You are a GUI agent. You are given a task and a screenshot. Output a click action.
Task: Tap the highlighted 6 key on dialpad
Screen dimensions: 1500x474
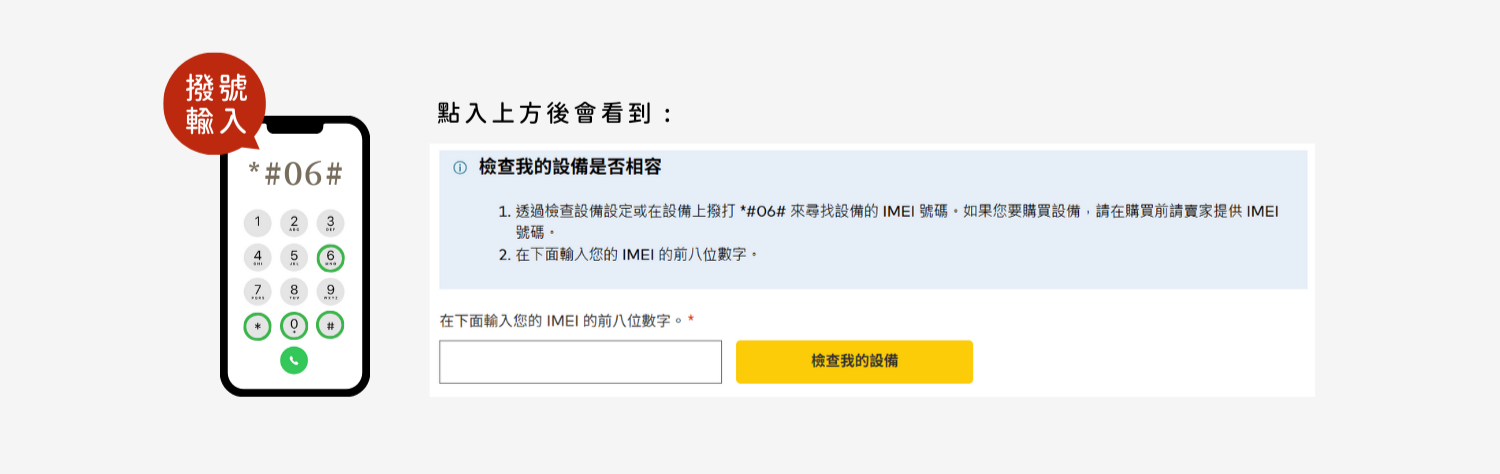coord(330,258)
